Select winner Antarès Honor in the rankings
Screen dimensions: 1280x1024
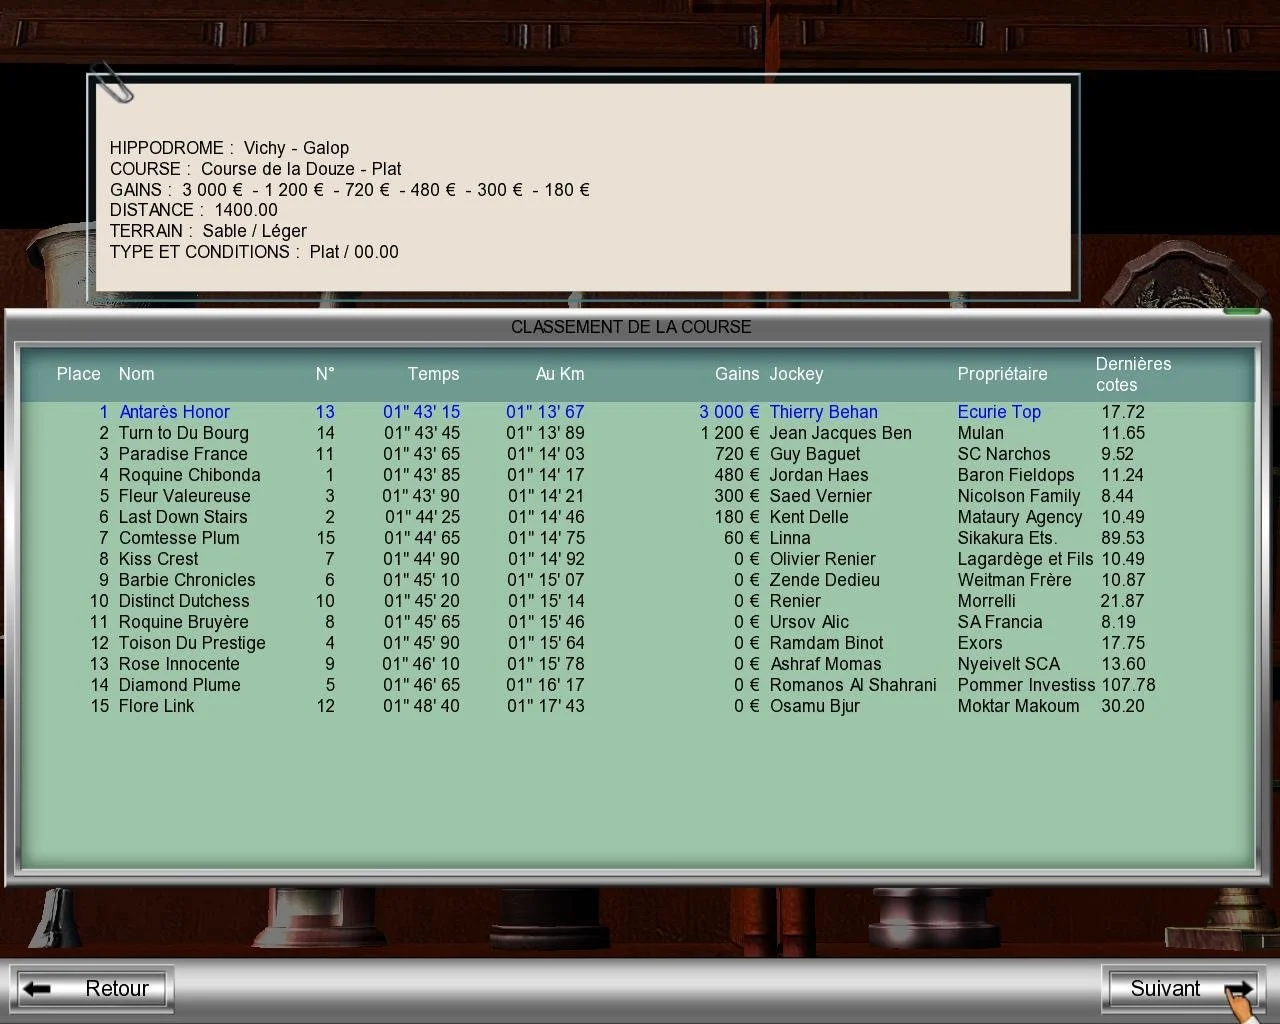(x=174, y=412)
